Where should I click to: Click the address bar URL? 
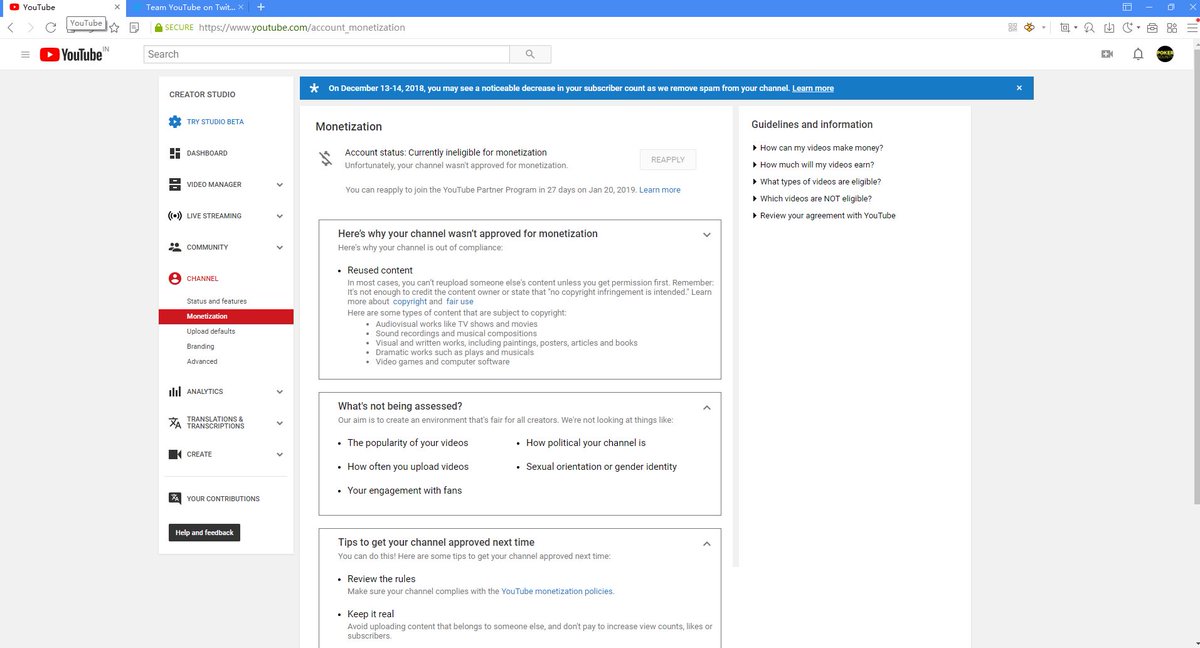pyautogui.click(x=301, y=28)
